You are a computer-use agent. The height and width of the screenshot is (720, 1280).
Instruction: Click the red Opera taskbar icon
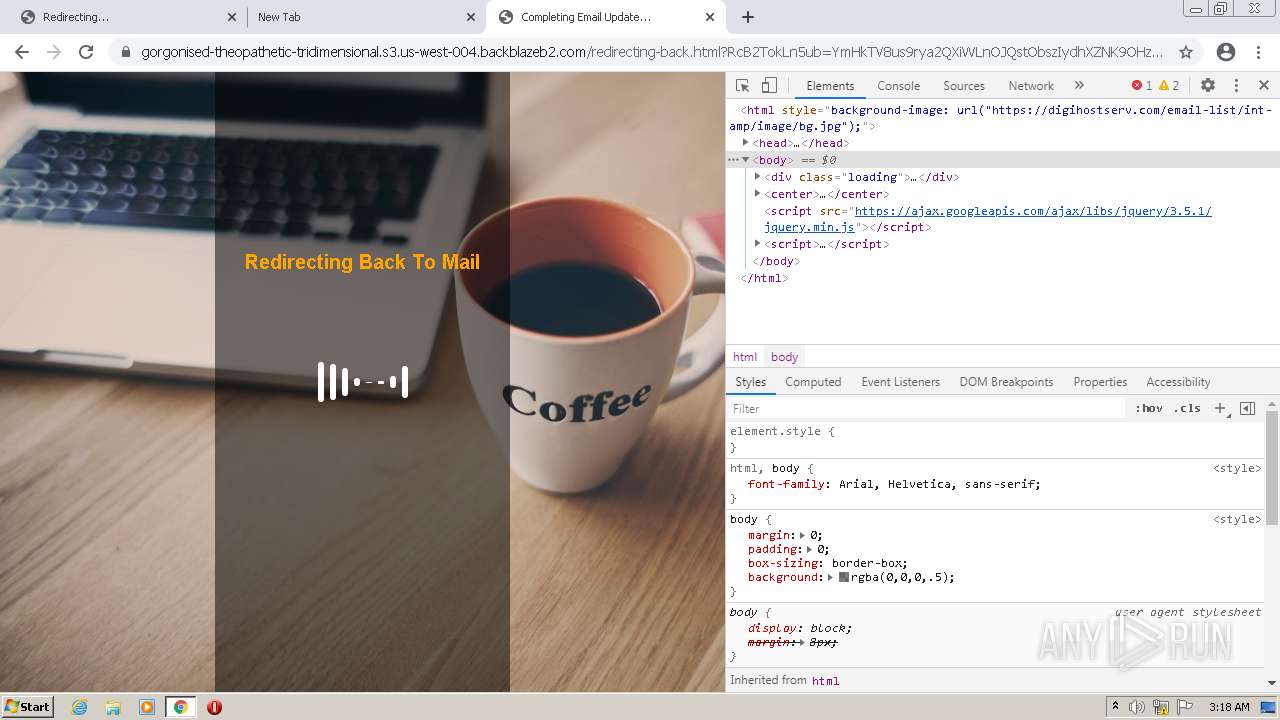click(x=214, y=707)
